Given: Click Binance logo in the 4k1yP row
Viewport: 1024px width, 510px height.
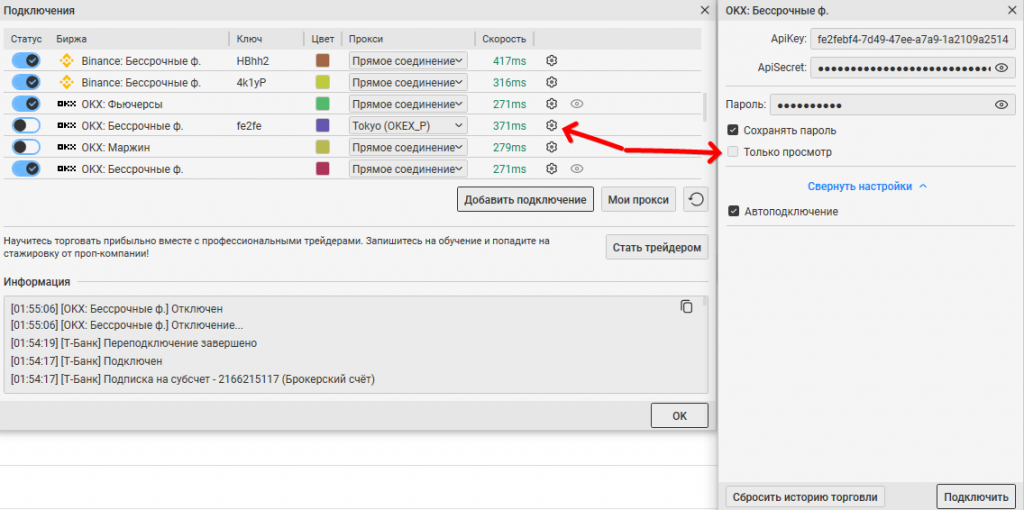Looking at the screenshot, I should click(66, 82).
